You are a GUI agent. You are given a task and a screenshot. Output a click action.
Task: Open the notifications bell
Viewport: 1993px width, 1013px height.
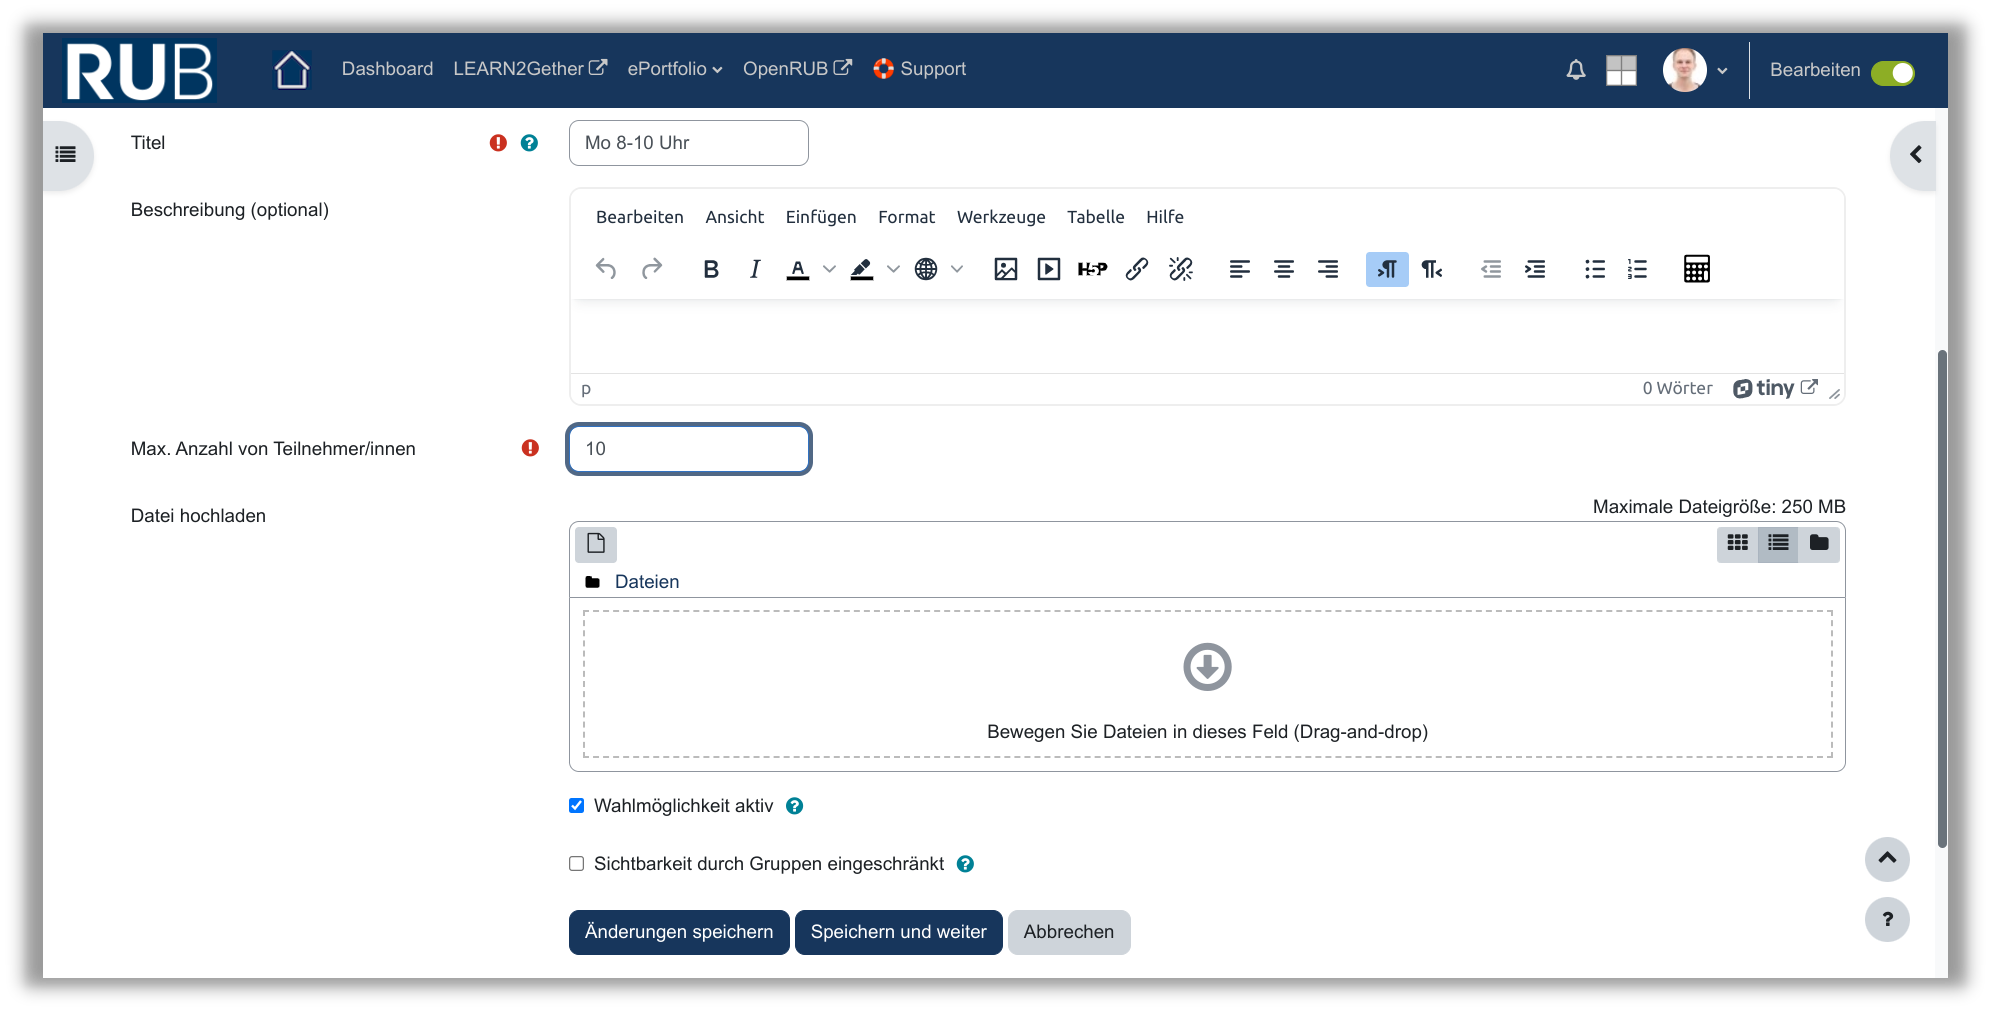click(x=1575, y=70)
